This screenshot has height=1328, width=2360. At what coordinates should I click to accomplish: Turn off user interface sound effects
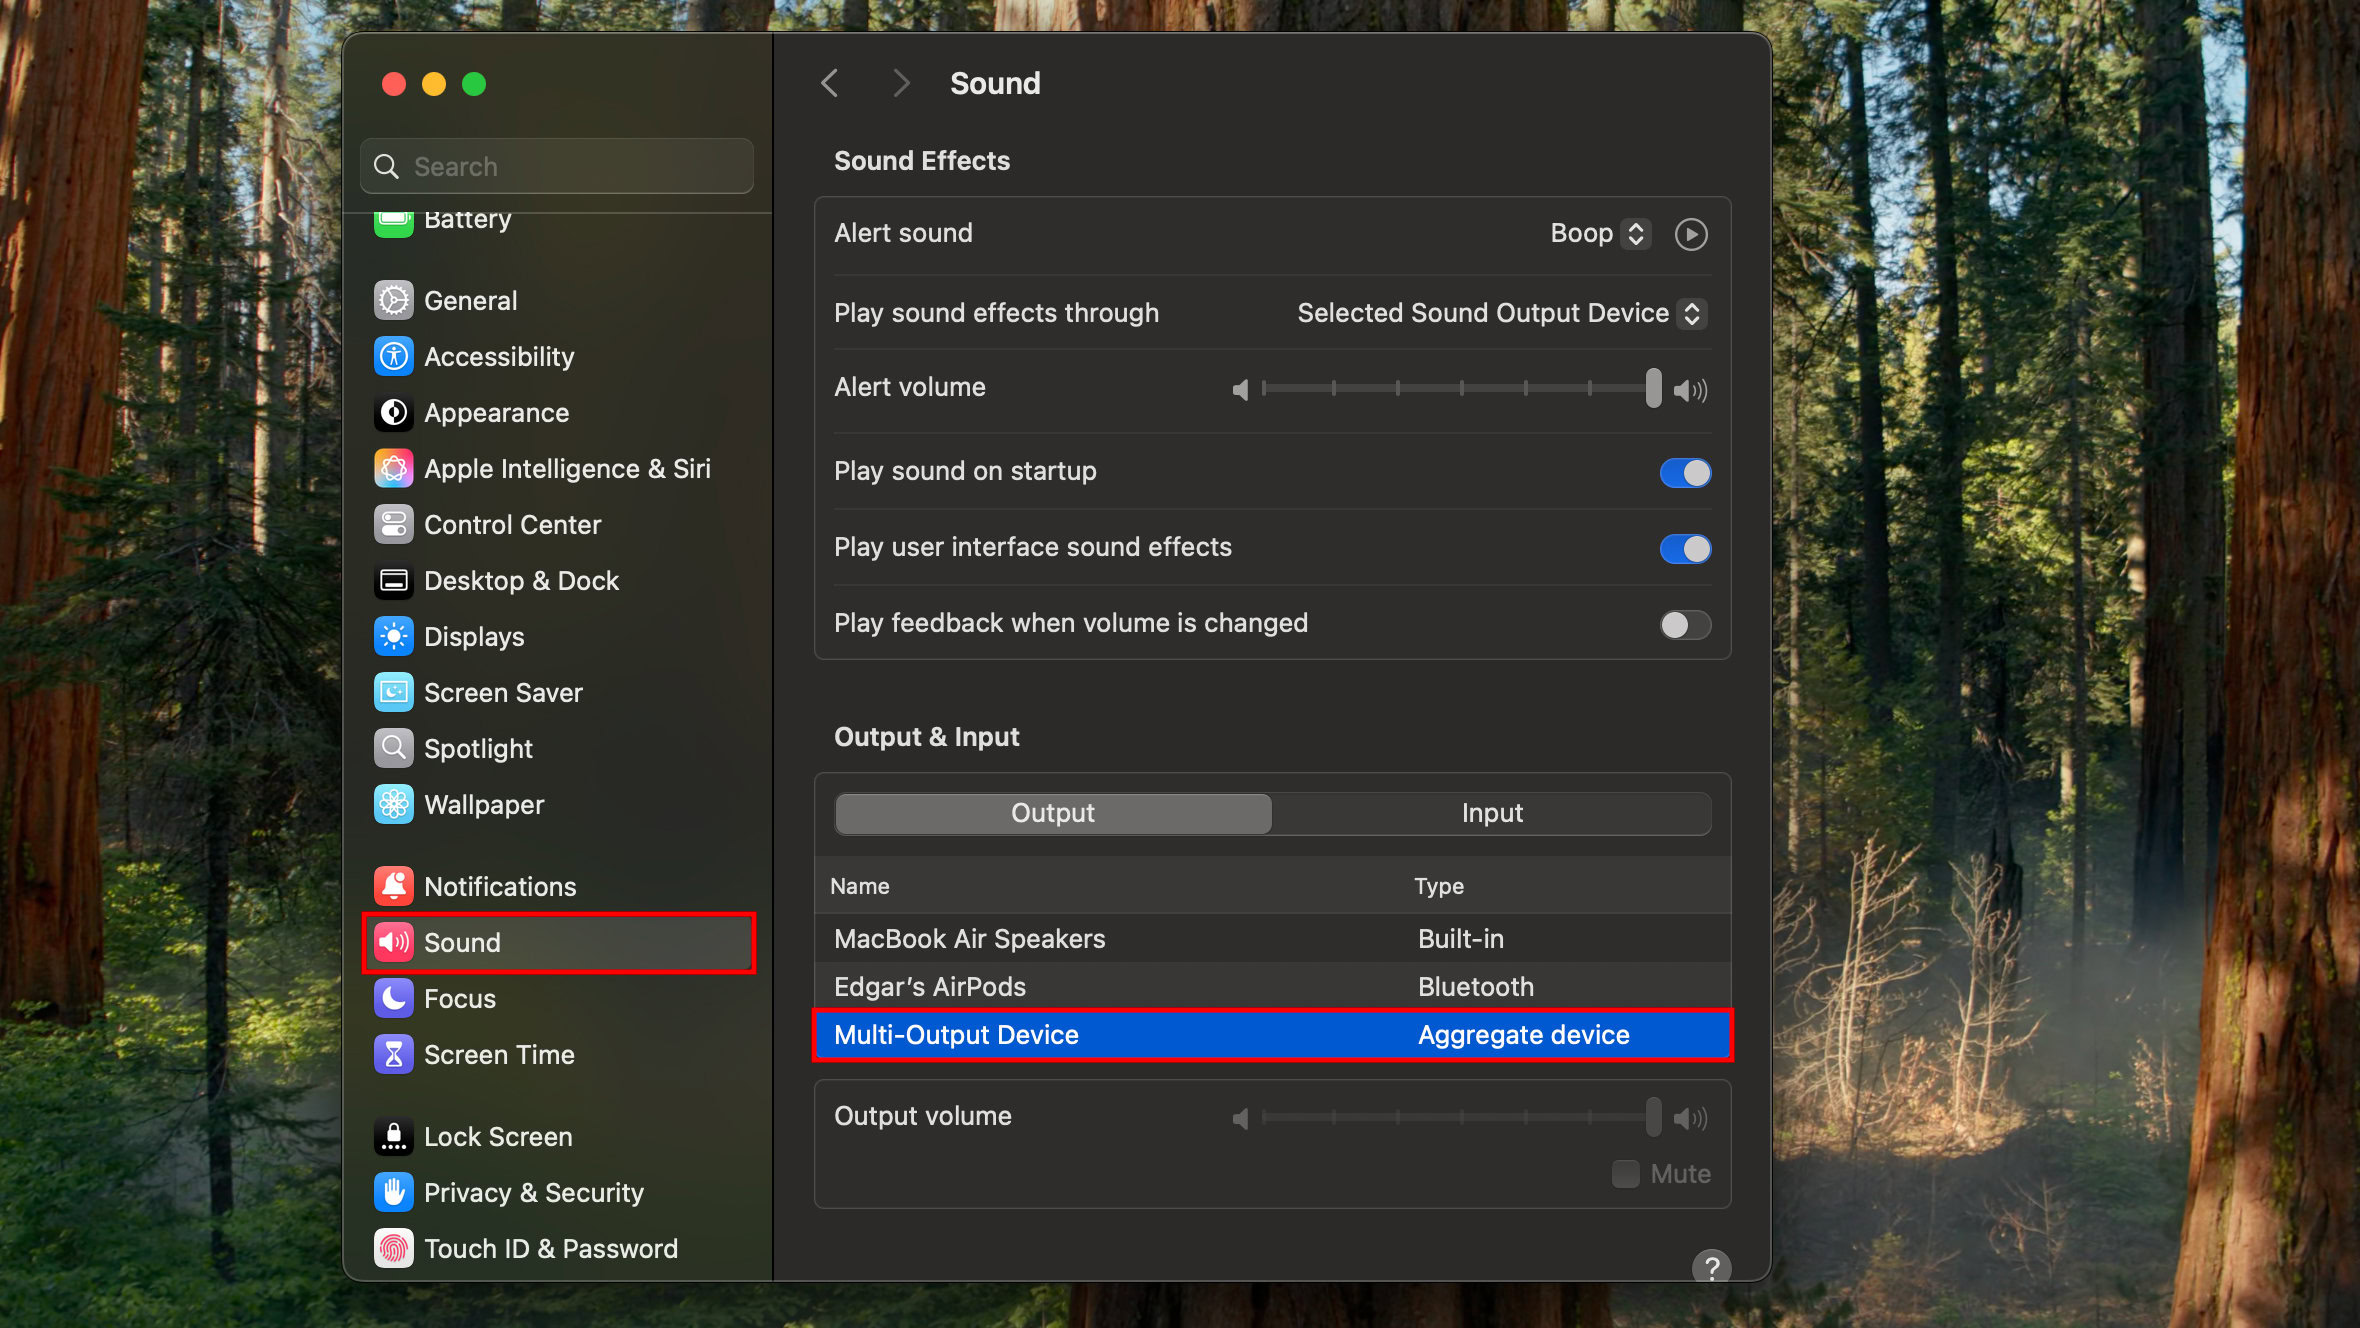[x=1685, y=548]
